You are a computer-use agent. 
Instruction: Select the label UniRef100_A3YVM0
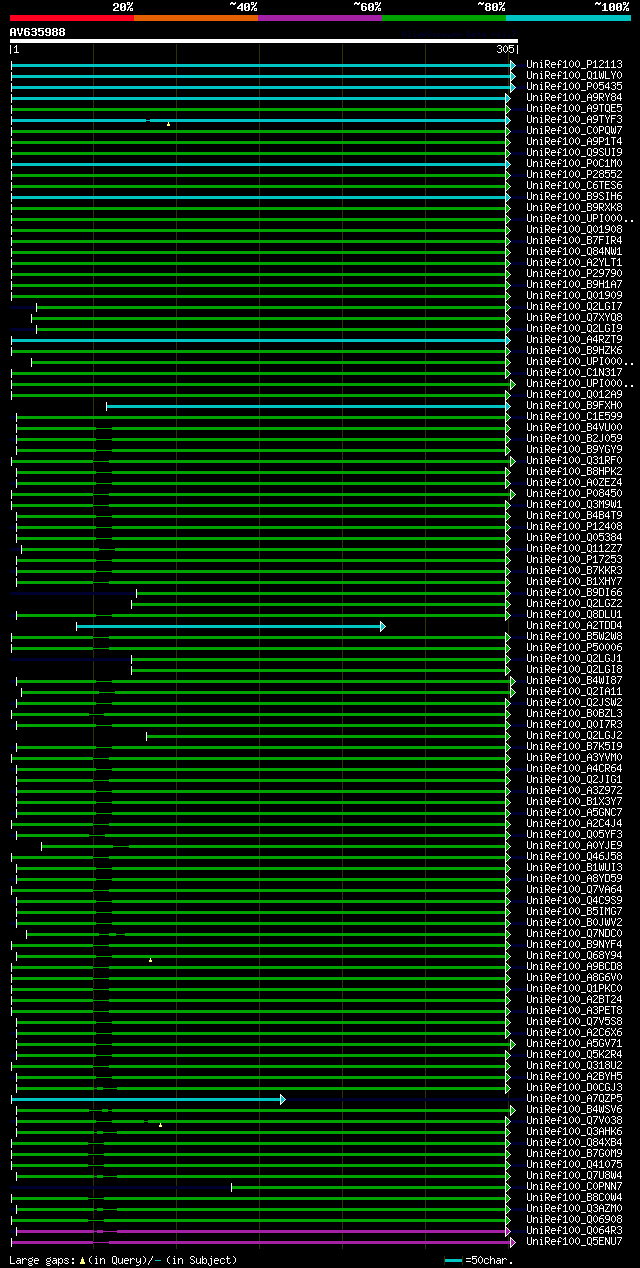574,757
